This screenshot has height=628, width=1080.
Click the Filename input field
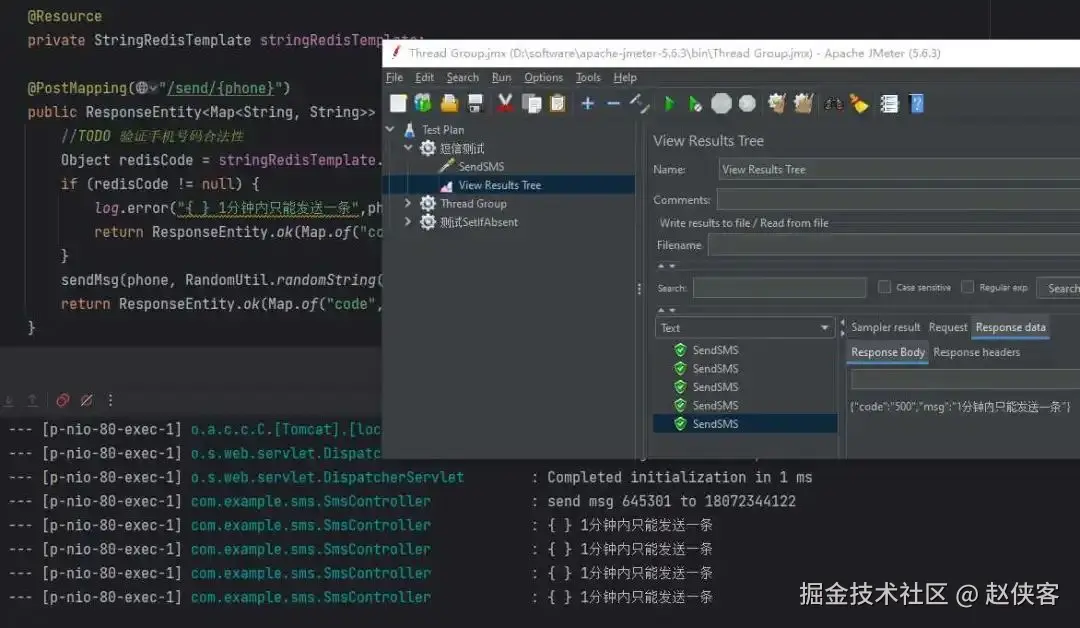click(x=893, y=245)
